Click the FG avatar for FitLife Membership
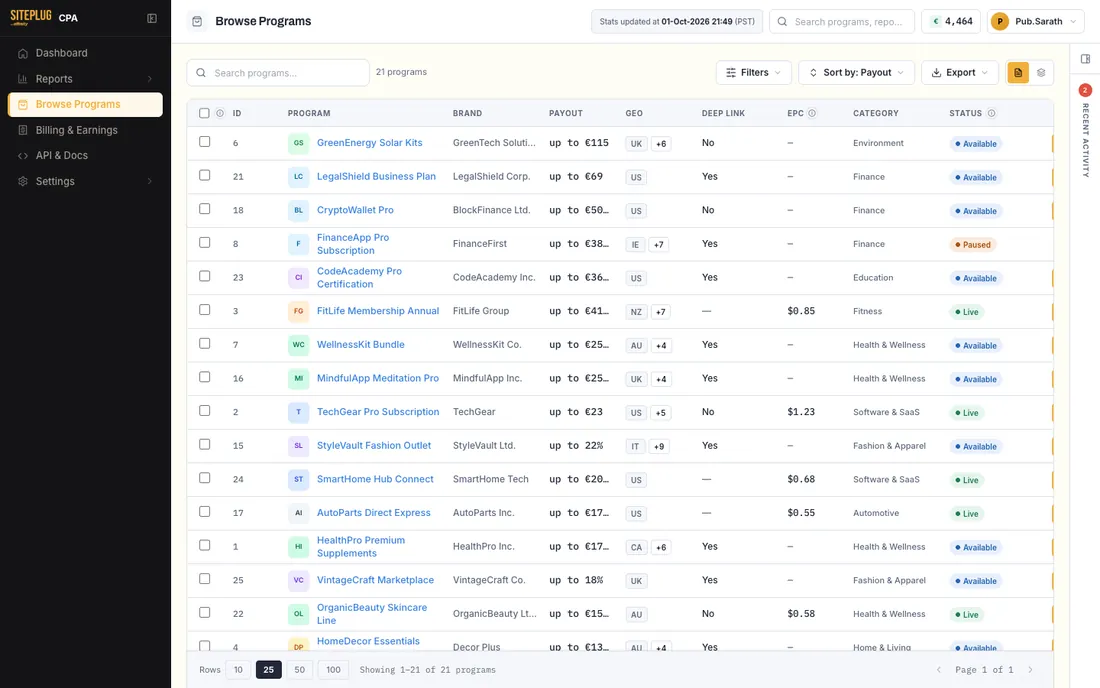 click(x=298, y=311)
